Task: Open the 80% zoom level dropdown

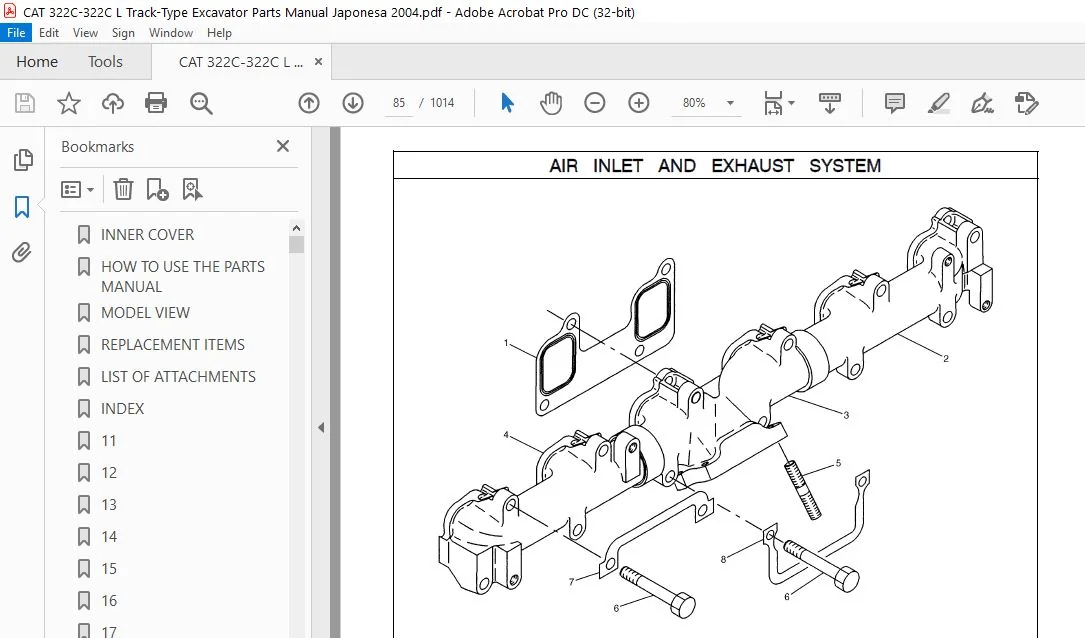Action: (730, 103)
